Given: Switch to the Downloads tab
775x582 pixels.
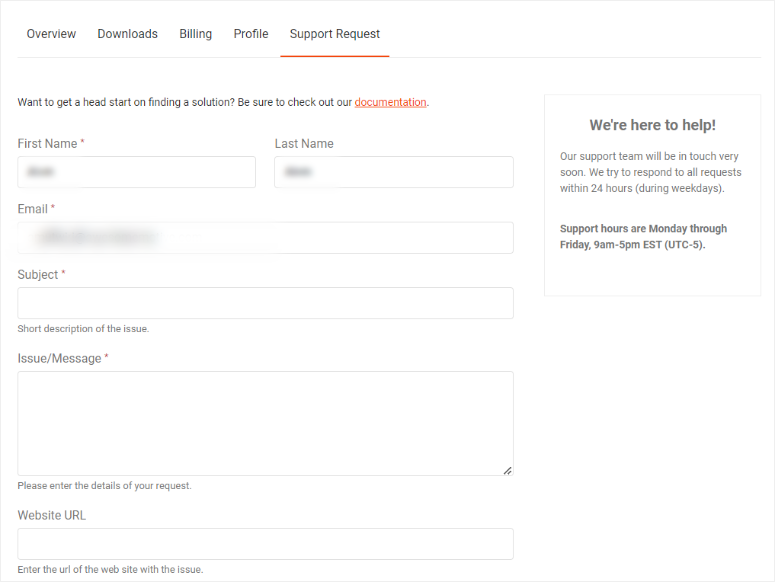Looking at the screenshot, I should click(x=128, y=34).
